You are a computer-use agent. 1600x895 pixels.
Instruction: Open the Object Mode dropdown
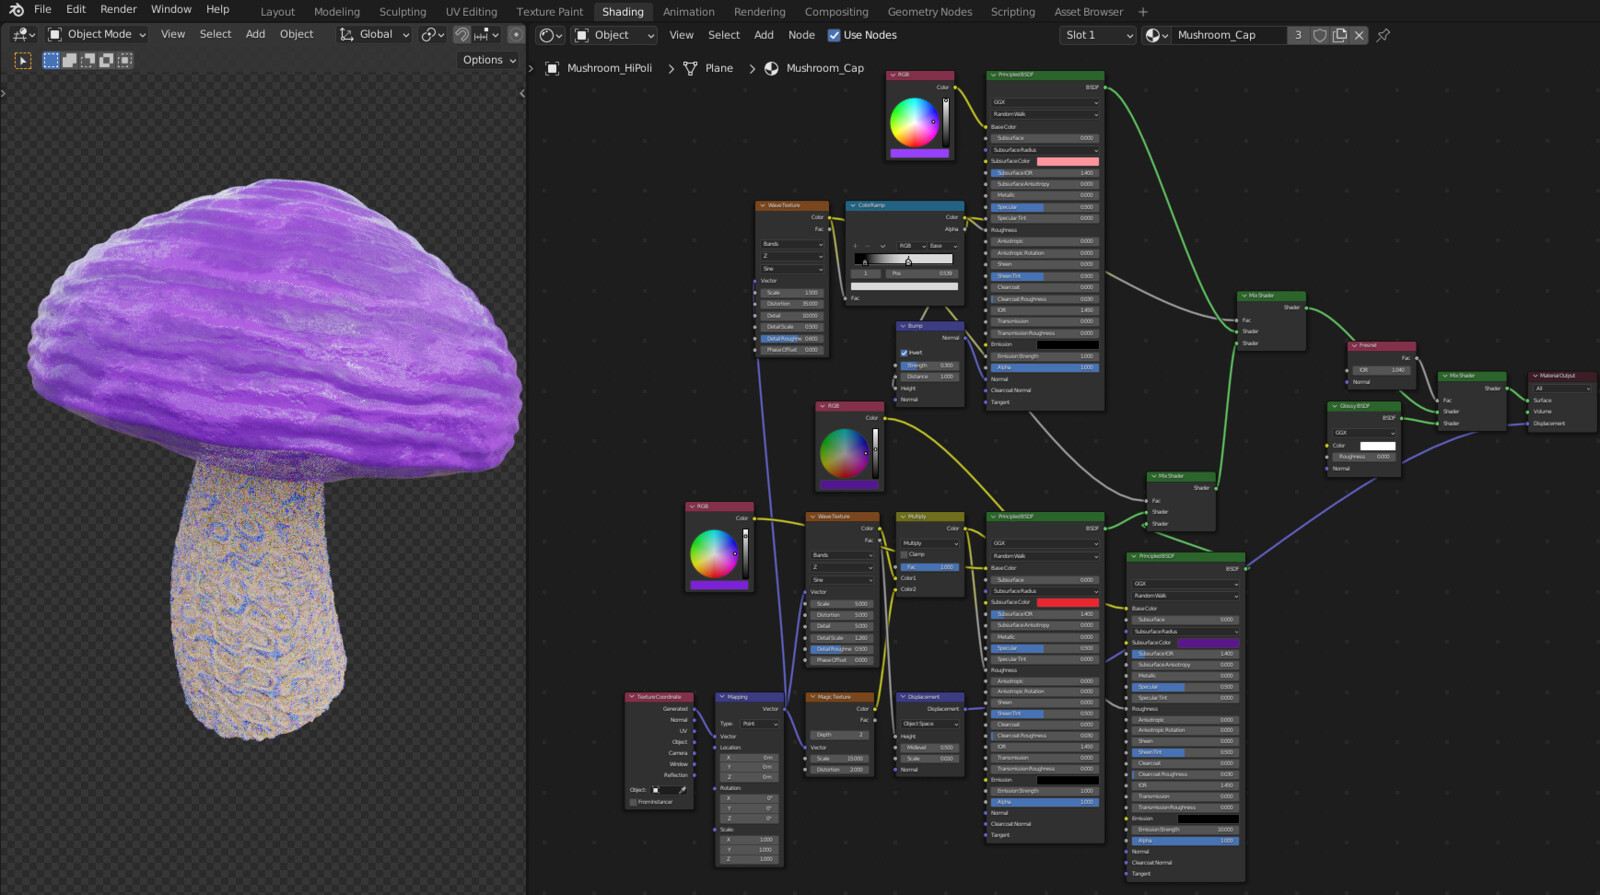pos(97,34)
